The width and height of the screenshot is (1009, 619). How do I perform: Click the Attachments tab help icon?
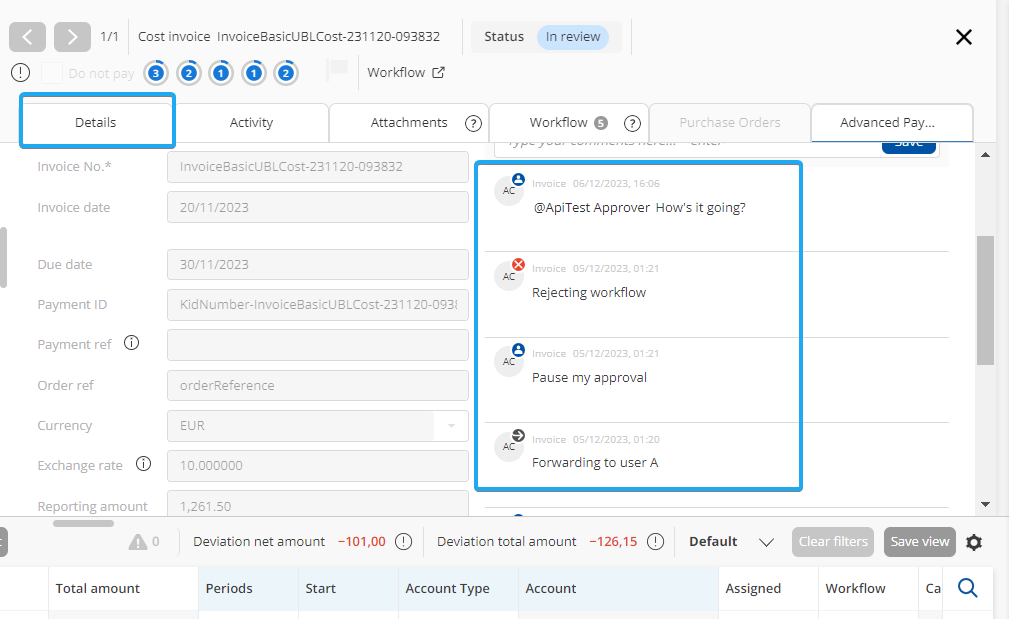tap(474, 123)
